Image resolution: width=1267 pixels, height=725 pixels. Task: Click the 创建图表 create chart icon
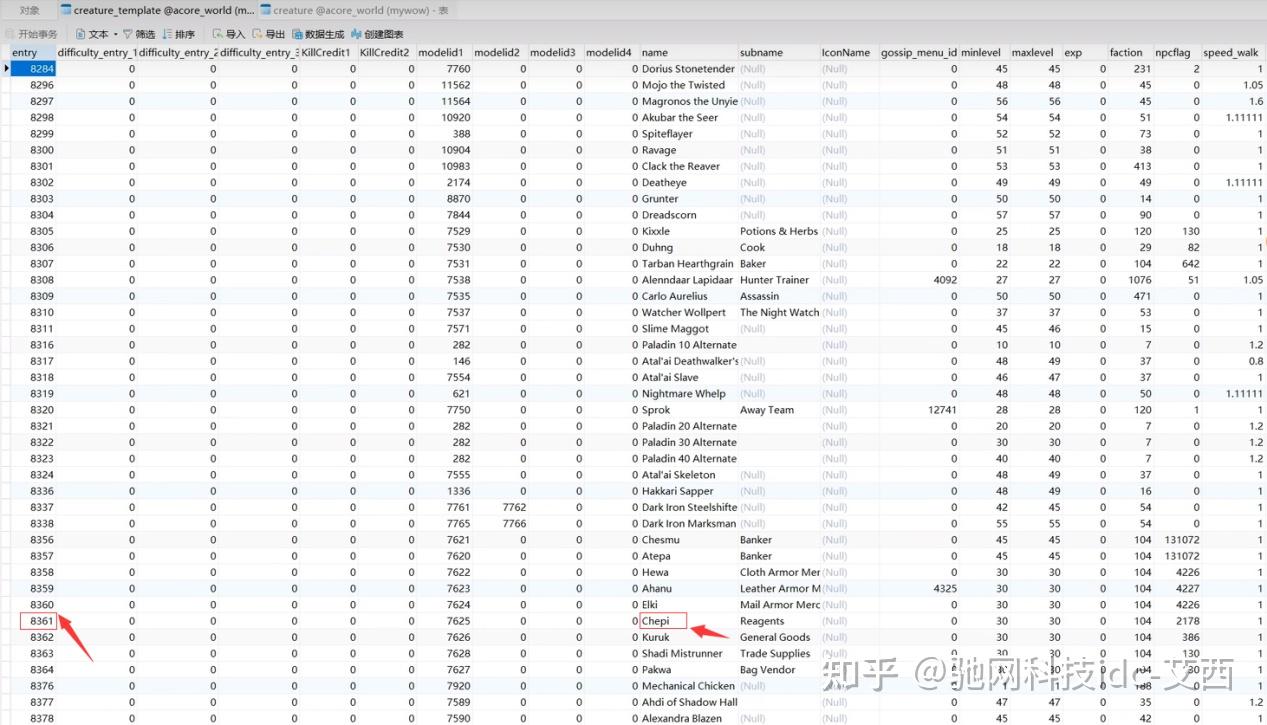[x=355, y=34]
